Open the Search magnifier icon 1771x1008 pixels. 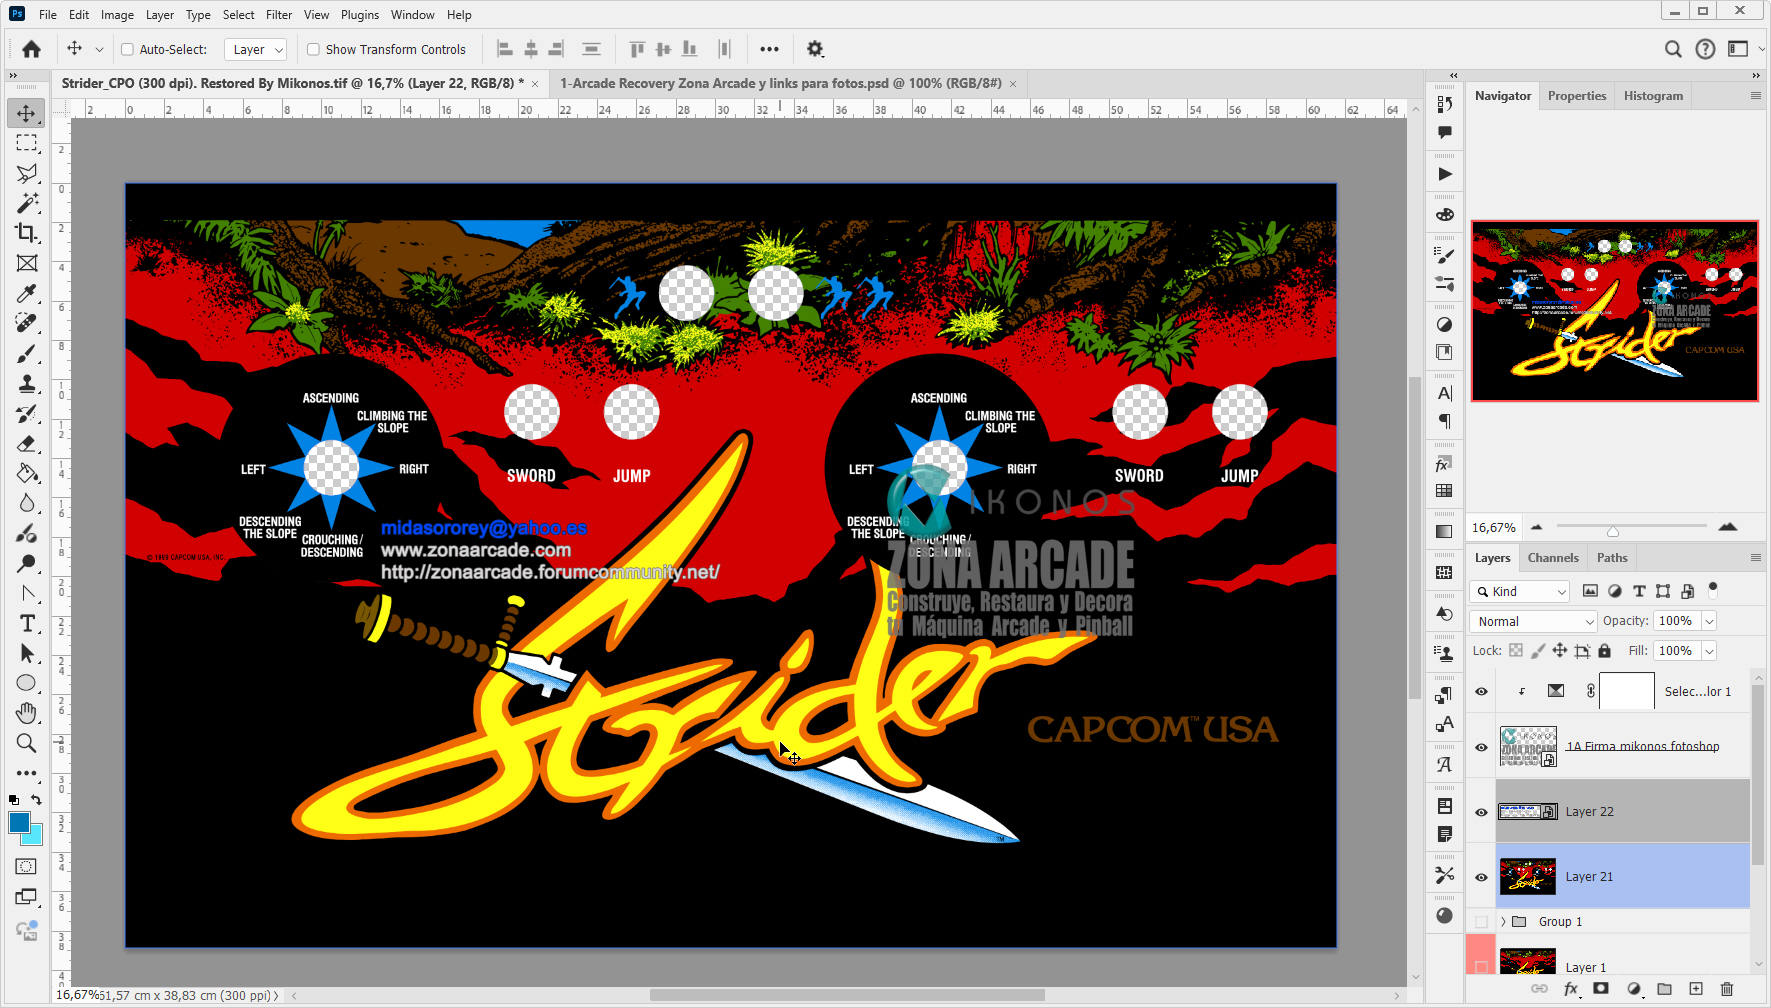click(x=1673, y=49)
